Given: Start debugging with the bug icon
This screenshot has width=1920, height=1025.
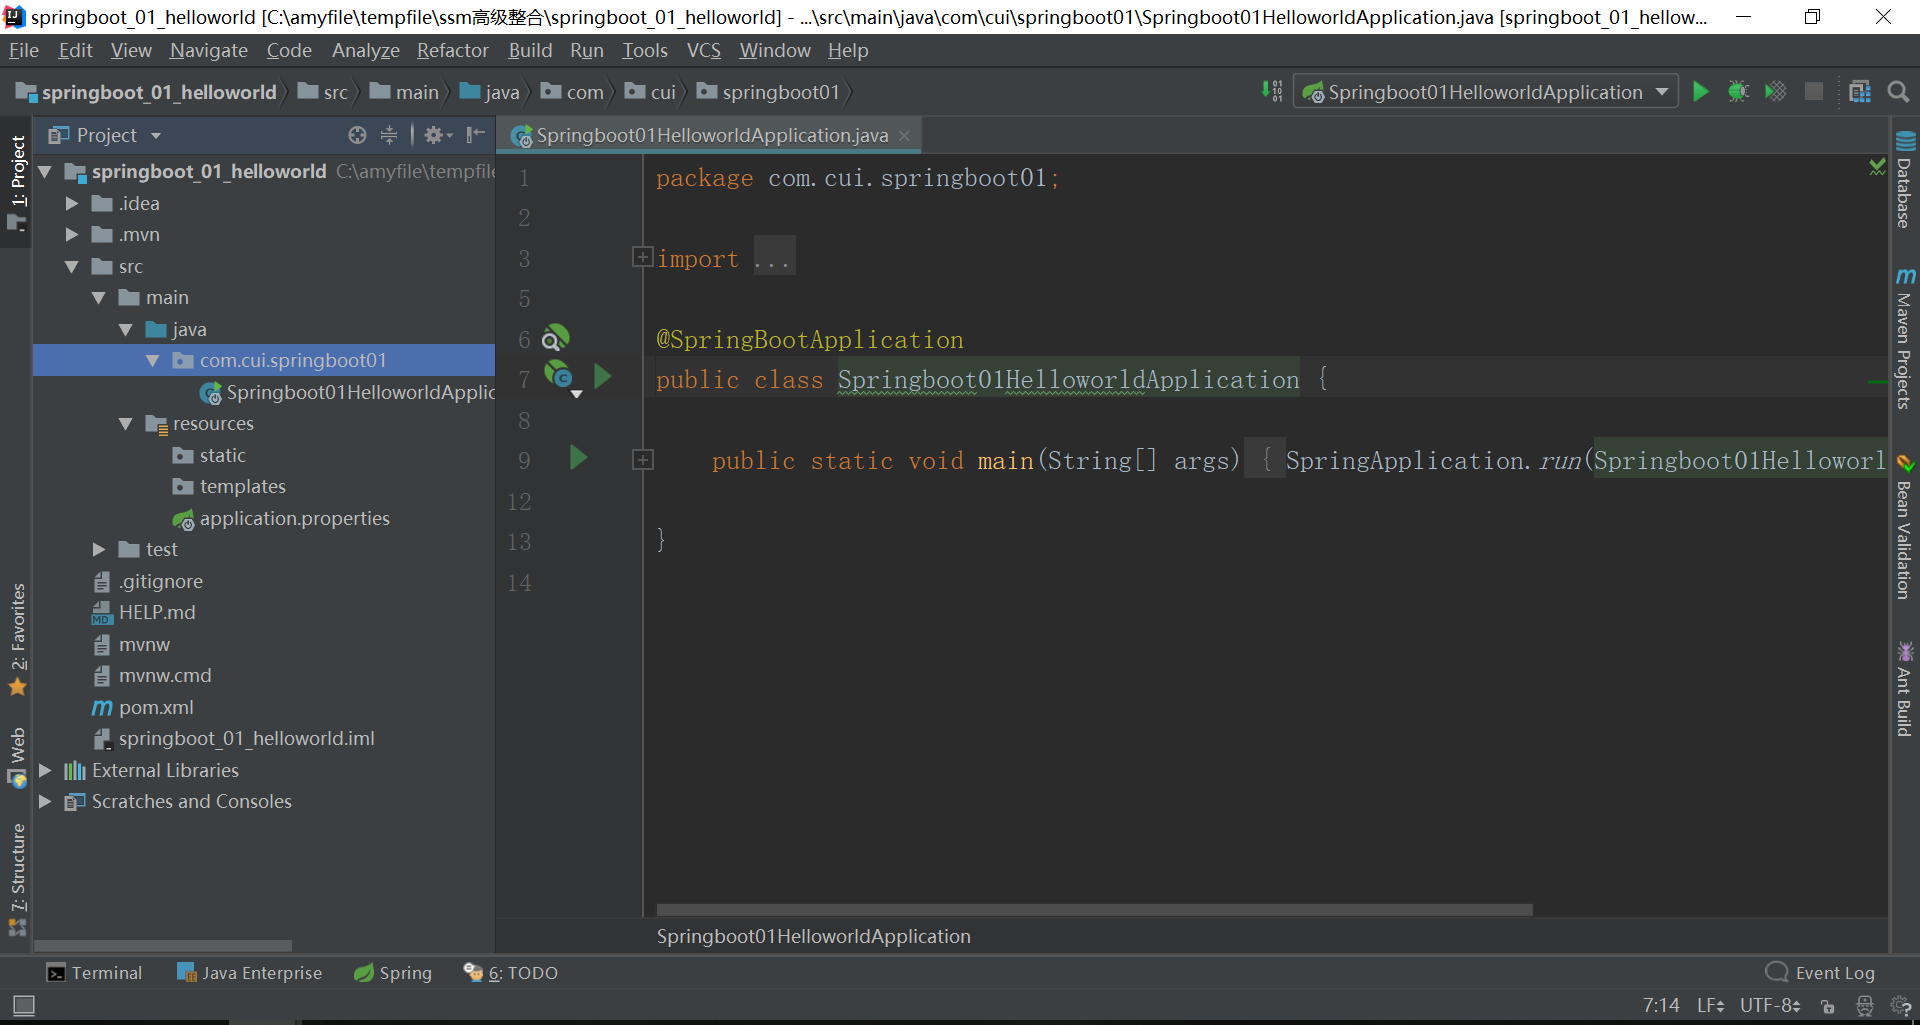Looking at the screenshot, I should (1738, 92).
